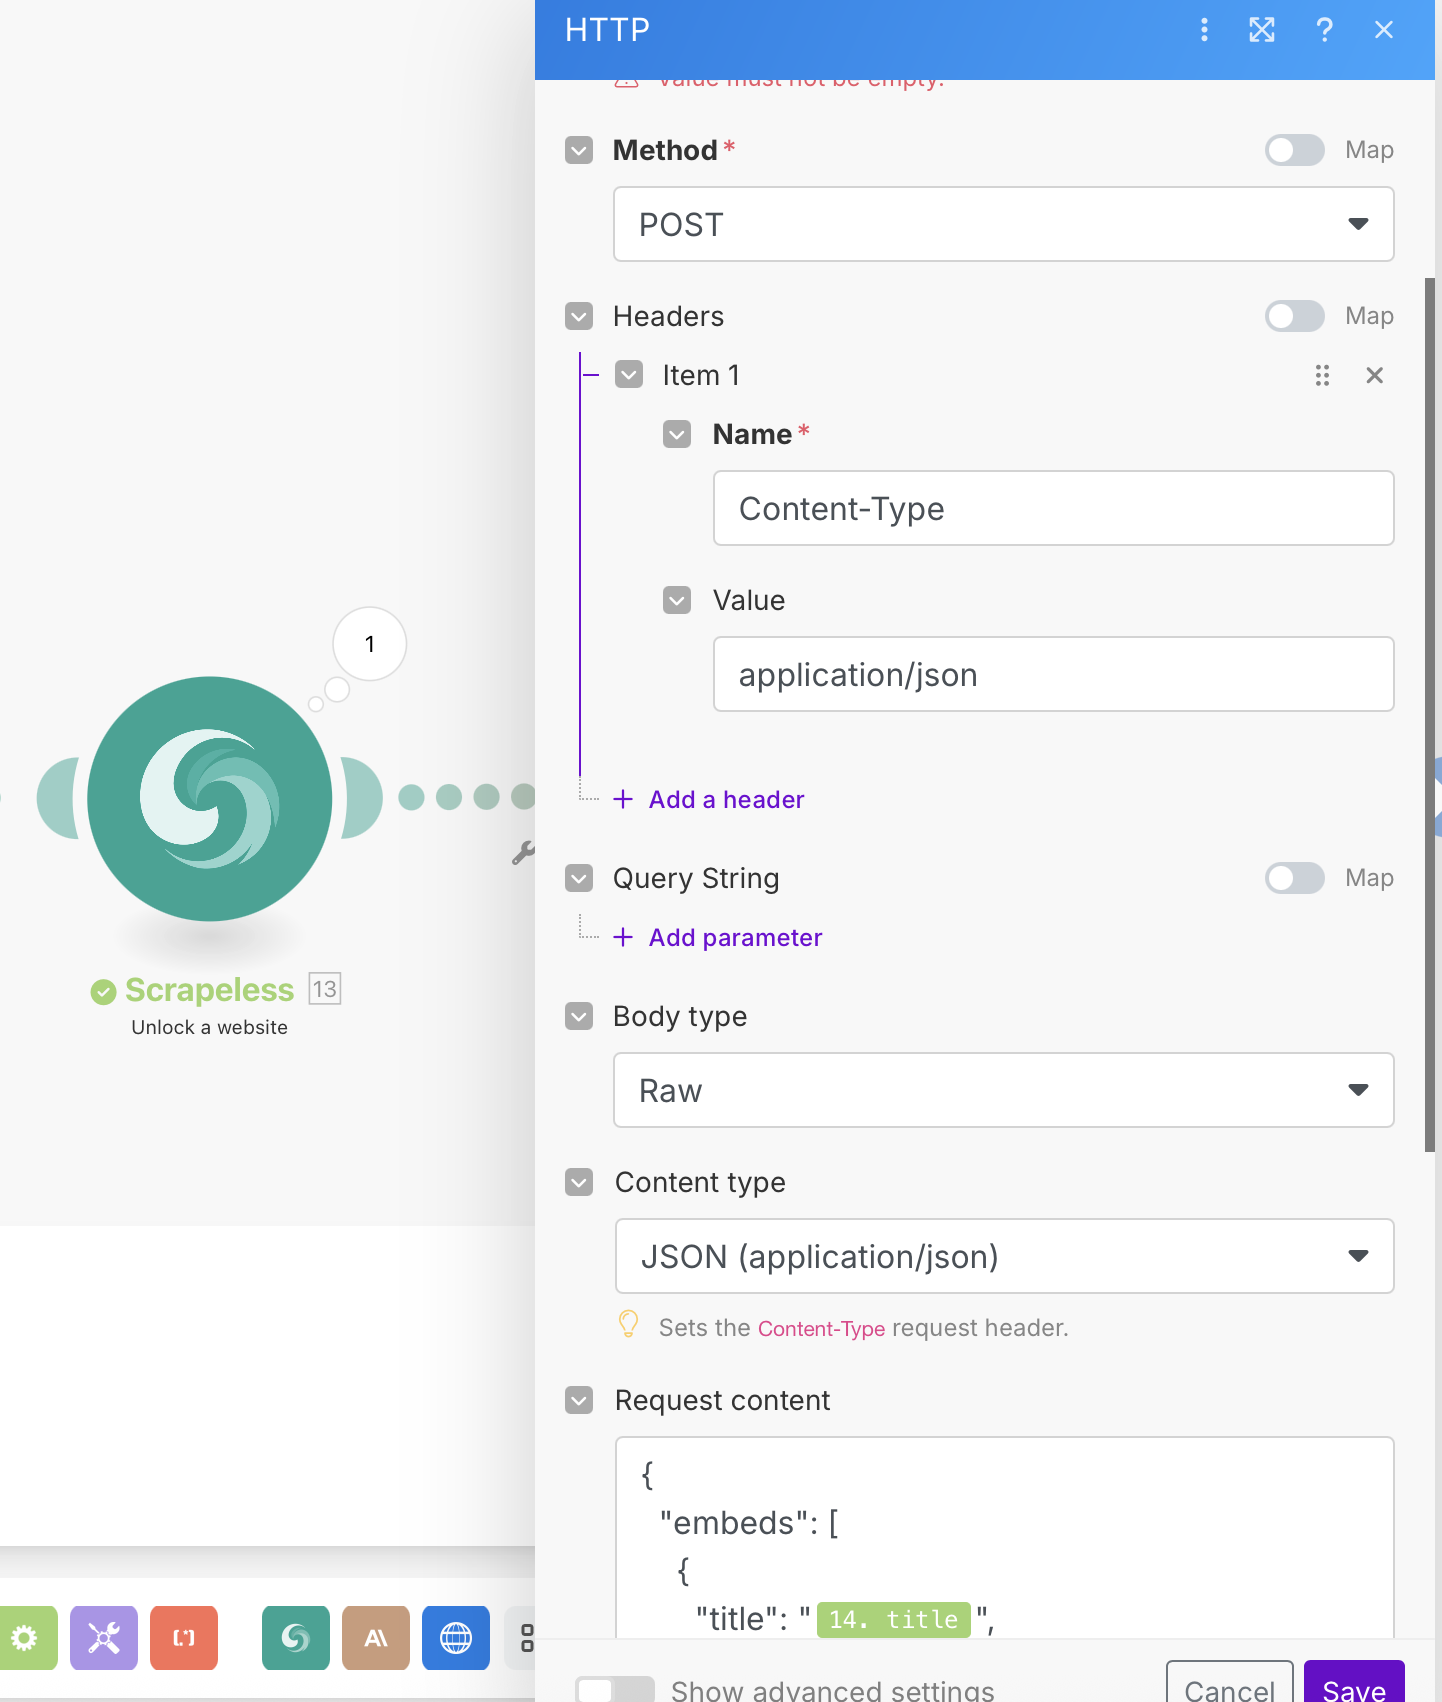This screenshot has height=1702, width=1442.
Task: Collapse the Name field
Action: coord(677,434)
